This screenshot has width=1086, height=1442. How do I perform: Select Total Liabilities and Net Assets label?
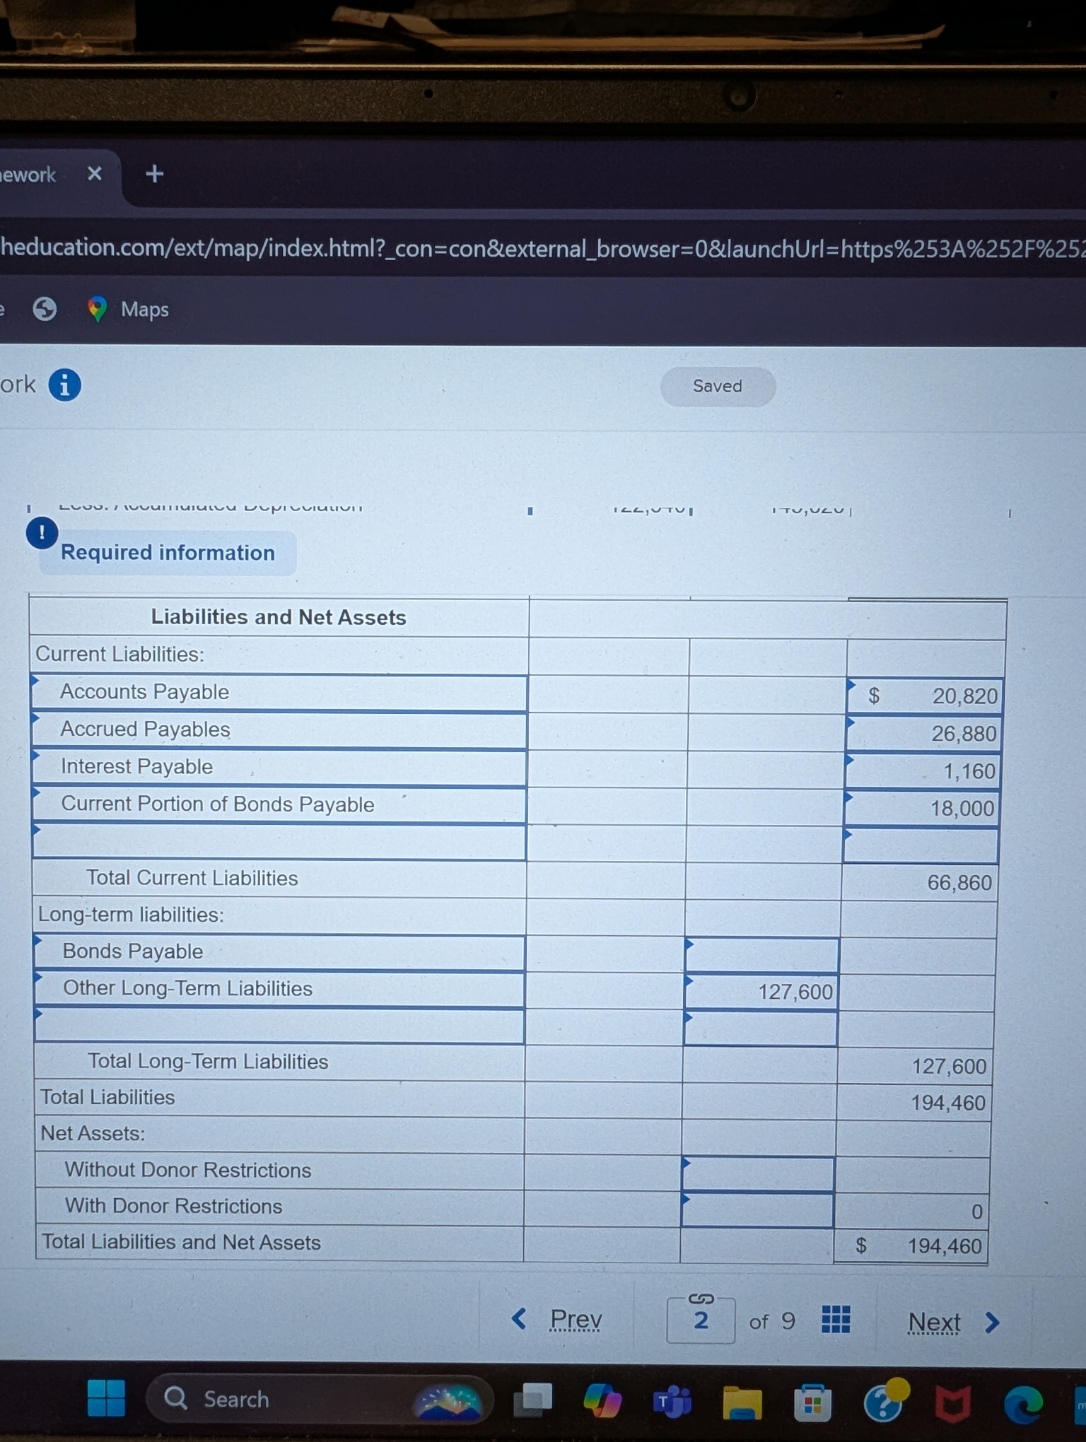click(x=181, y=1242)
